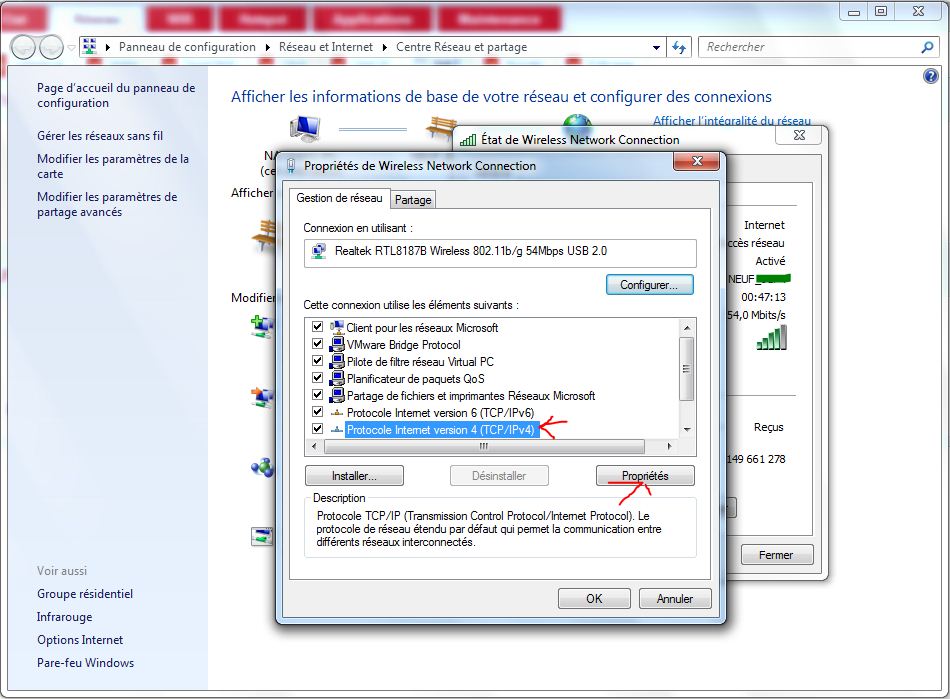The image size is (950, 699).
Task: Click the Realtek network adapter icon
Action: [319, 251]
